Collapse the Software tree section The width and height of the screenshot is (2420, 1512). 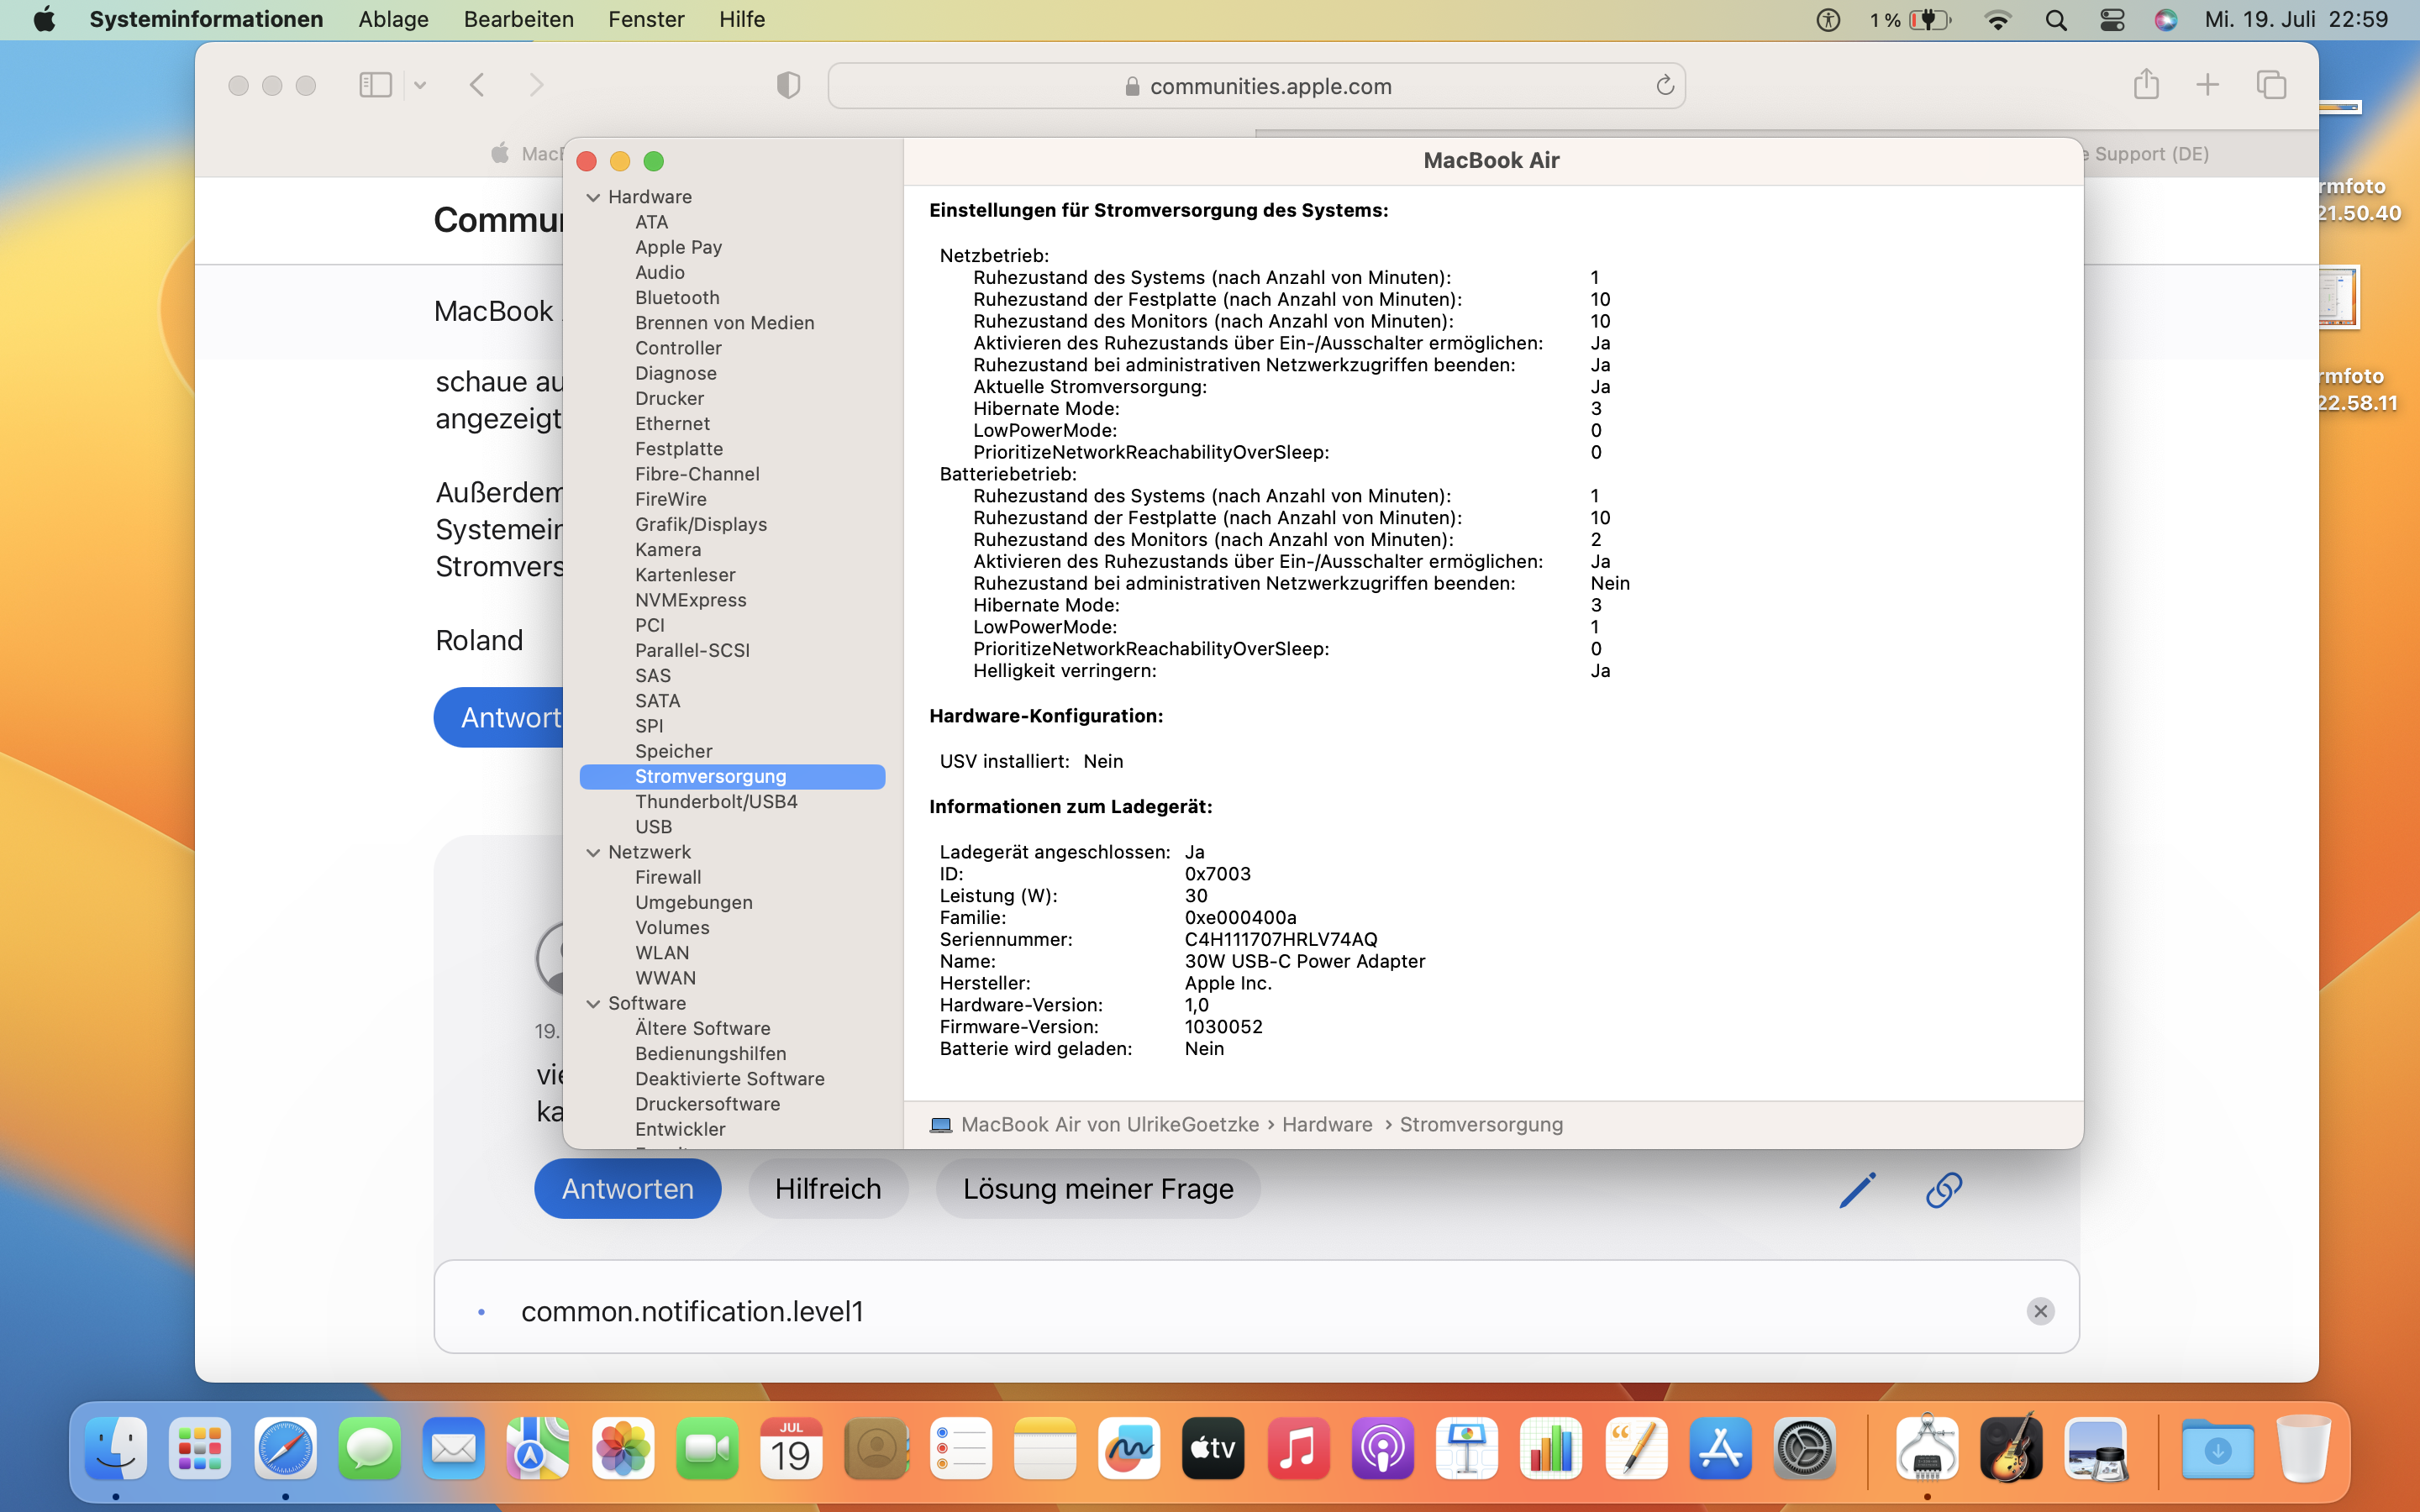593,1003
